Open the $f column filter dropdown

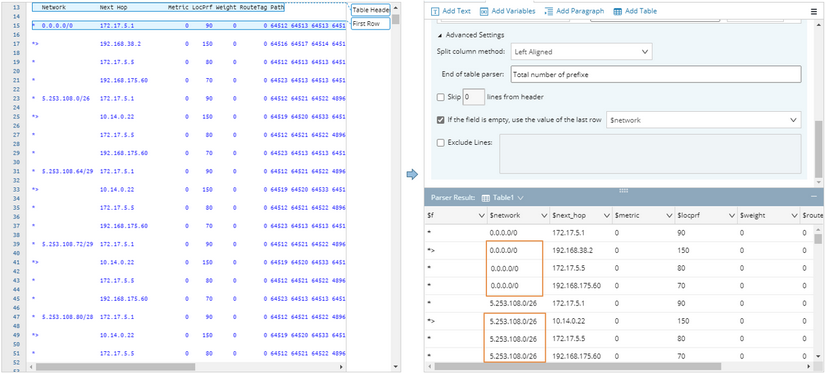481,215
